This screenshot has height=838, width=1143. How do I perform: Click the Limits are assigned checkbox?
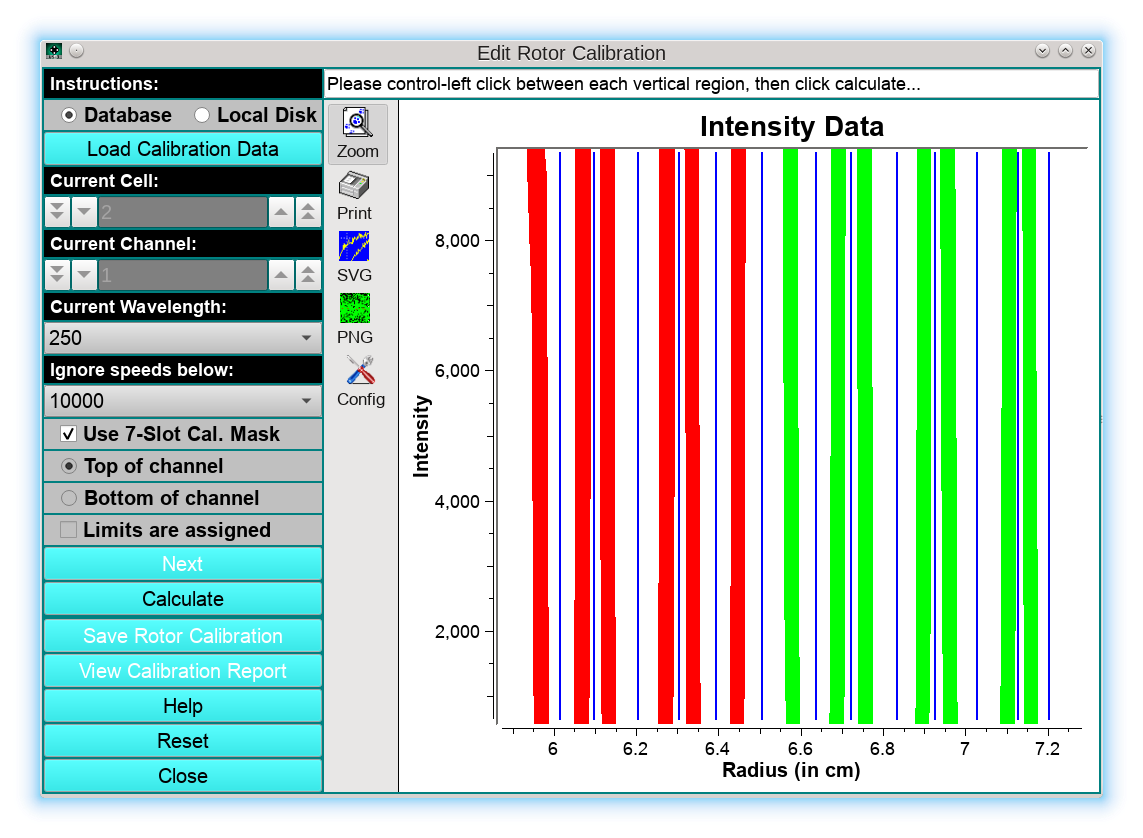[x=69, y=530]
